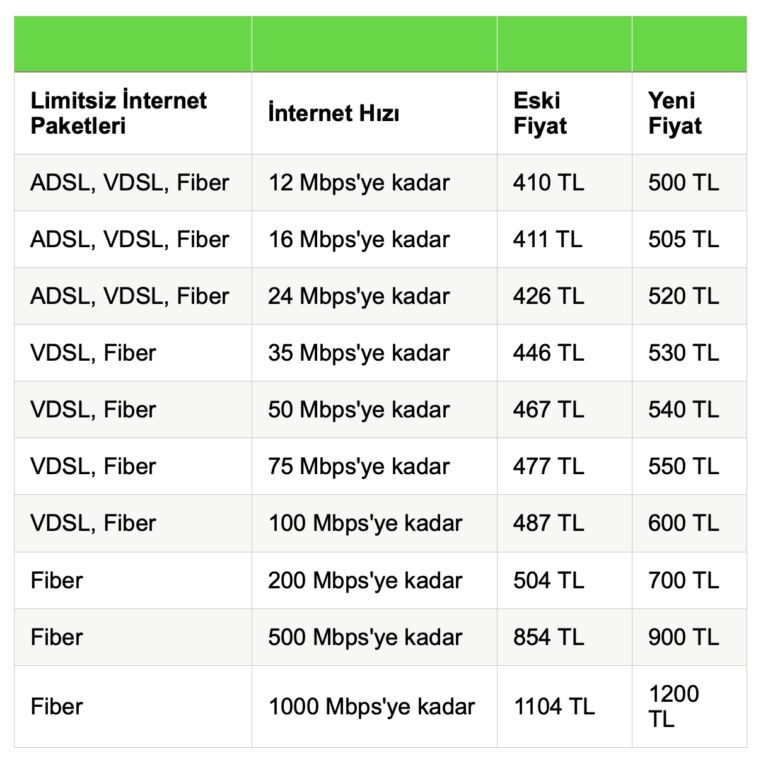Screen dimensions: 768x768
Task: Select the 467 TL old price cell
Action: coord(549,410)
